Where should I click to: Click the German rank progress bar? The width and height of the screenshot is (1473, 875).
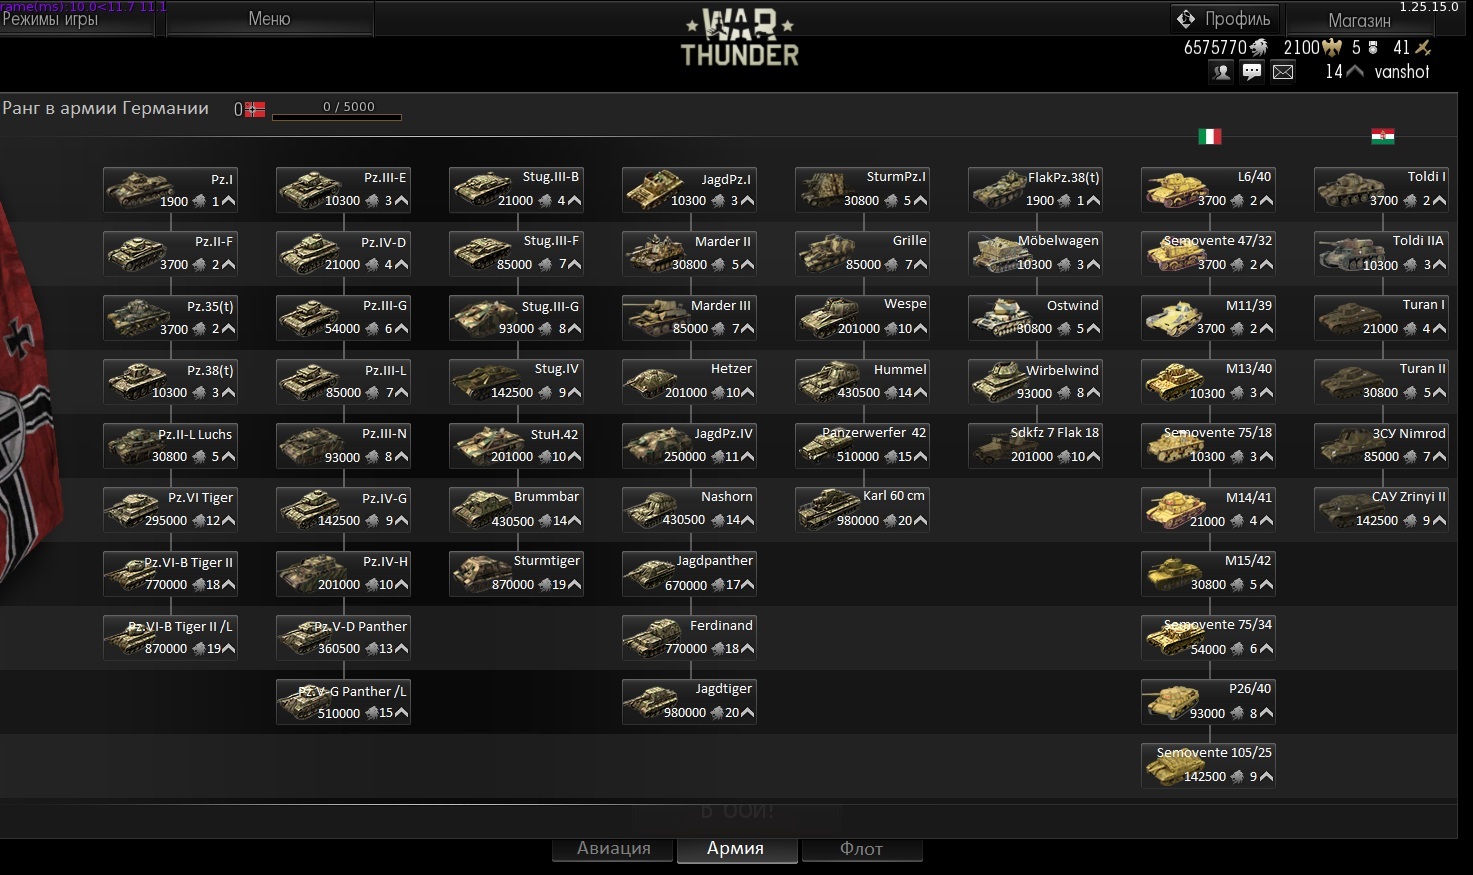tap(337, 117)
